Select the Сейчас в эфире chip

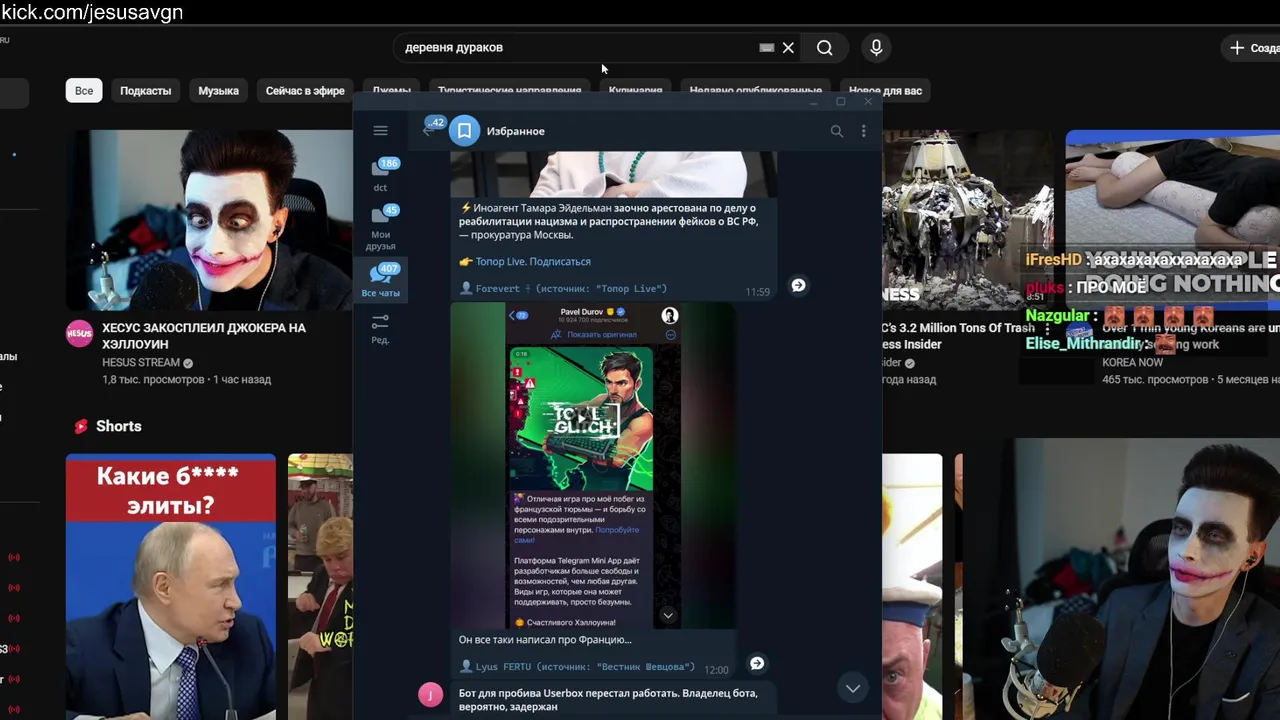305,90
